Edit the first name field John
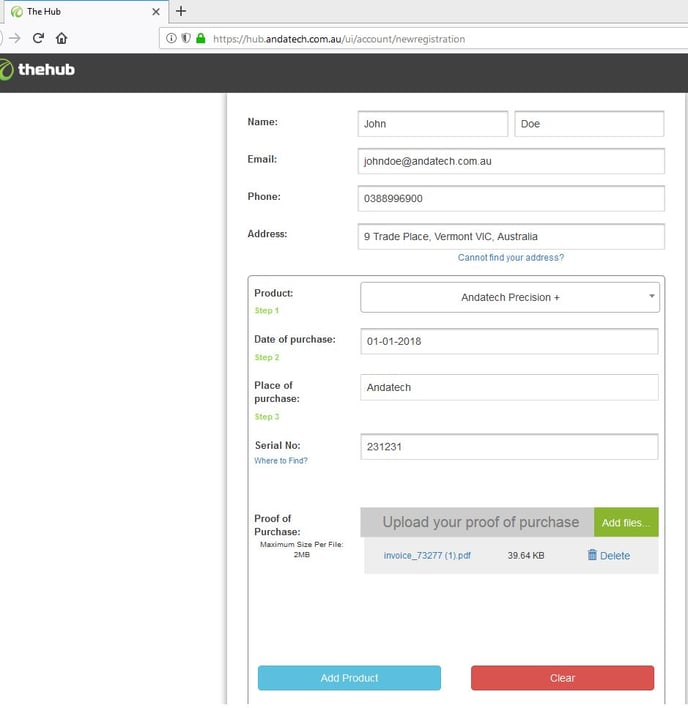Viewport: 688px width, 708px height. 432,124
